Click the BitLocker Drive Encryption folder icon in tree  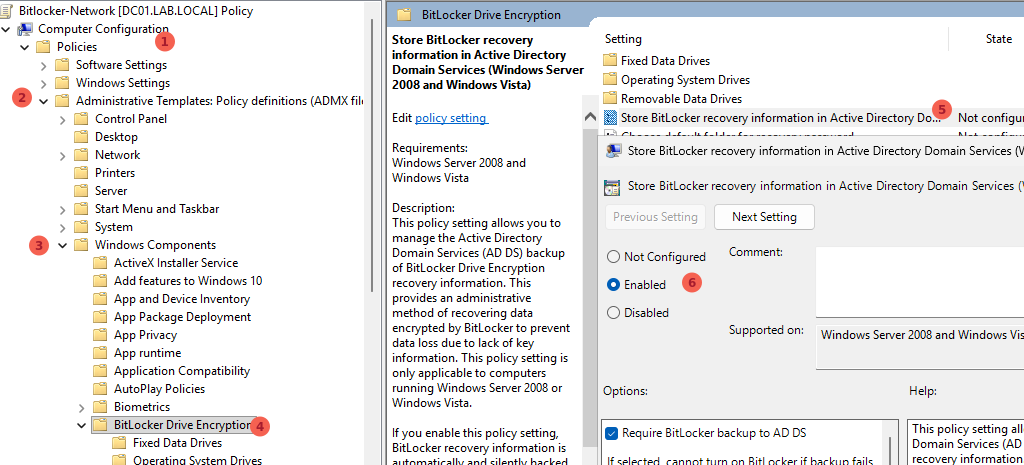tap(100, 425)
